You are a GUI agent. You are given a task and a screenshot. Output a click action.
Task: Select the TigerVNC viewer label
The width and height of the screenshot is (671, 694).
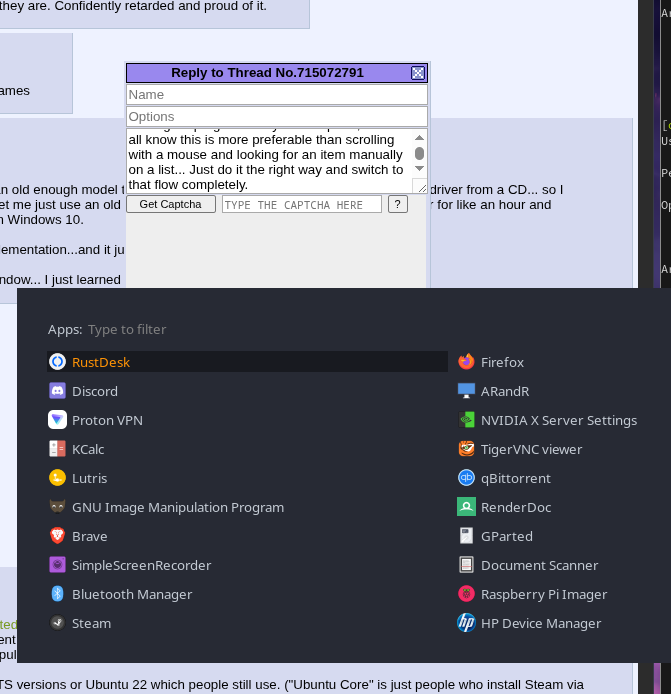point(532,449)
